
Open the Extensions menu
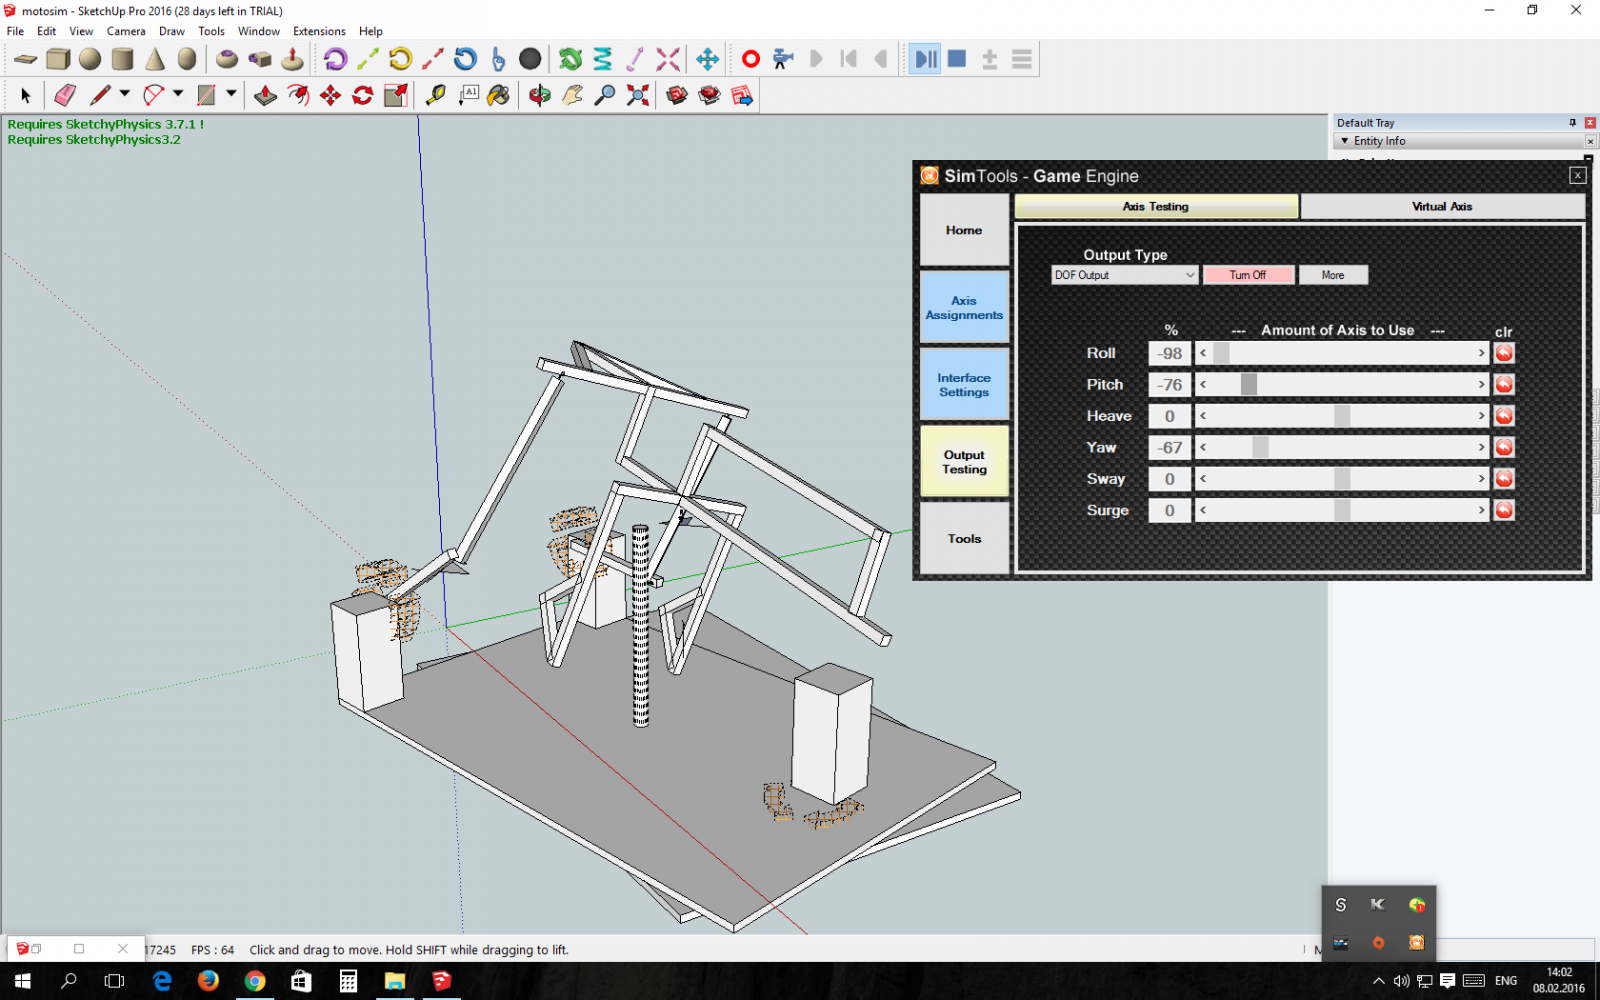(319, 31)
